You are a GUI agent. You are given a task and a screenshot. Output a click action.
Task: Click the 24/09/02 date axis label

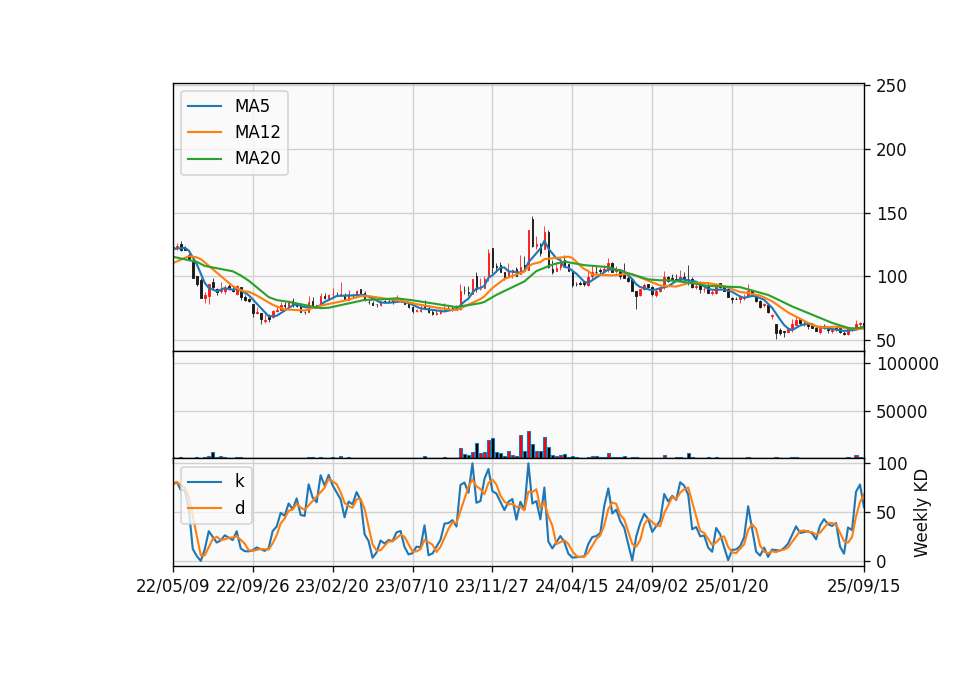(651, 586)
